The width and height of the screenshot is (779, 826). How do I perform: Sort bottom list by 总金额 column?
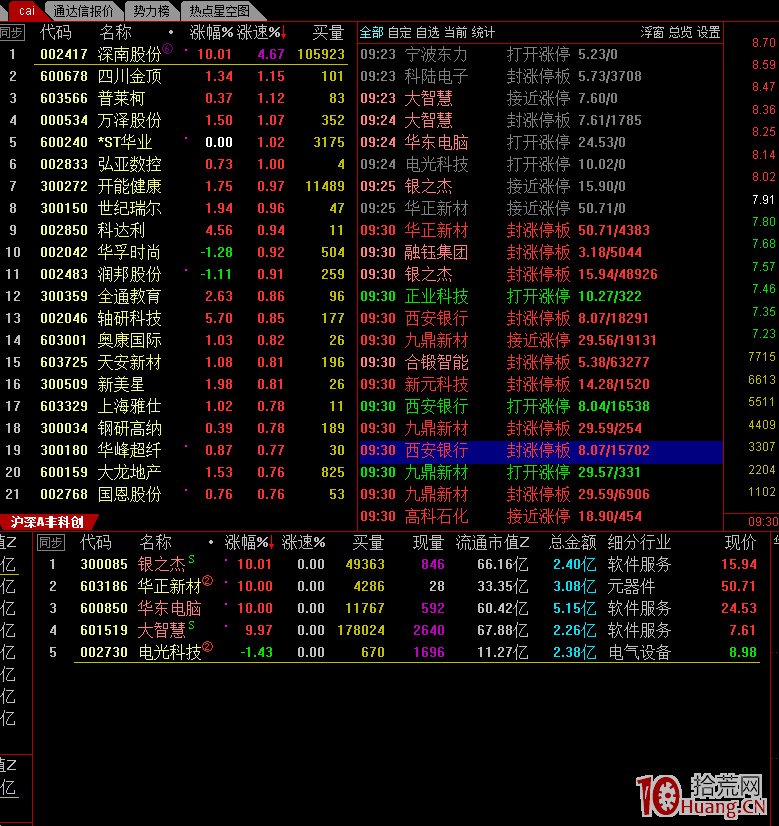[x=573, y=542]
